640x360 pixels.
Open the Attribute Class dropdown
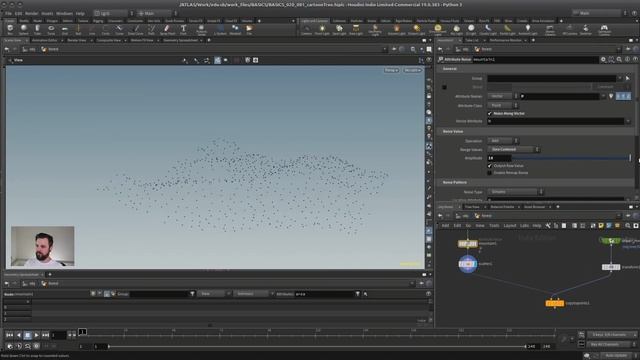[503, 105]
